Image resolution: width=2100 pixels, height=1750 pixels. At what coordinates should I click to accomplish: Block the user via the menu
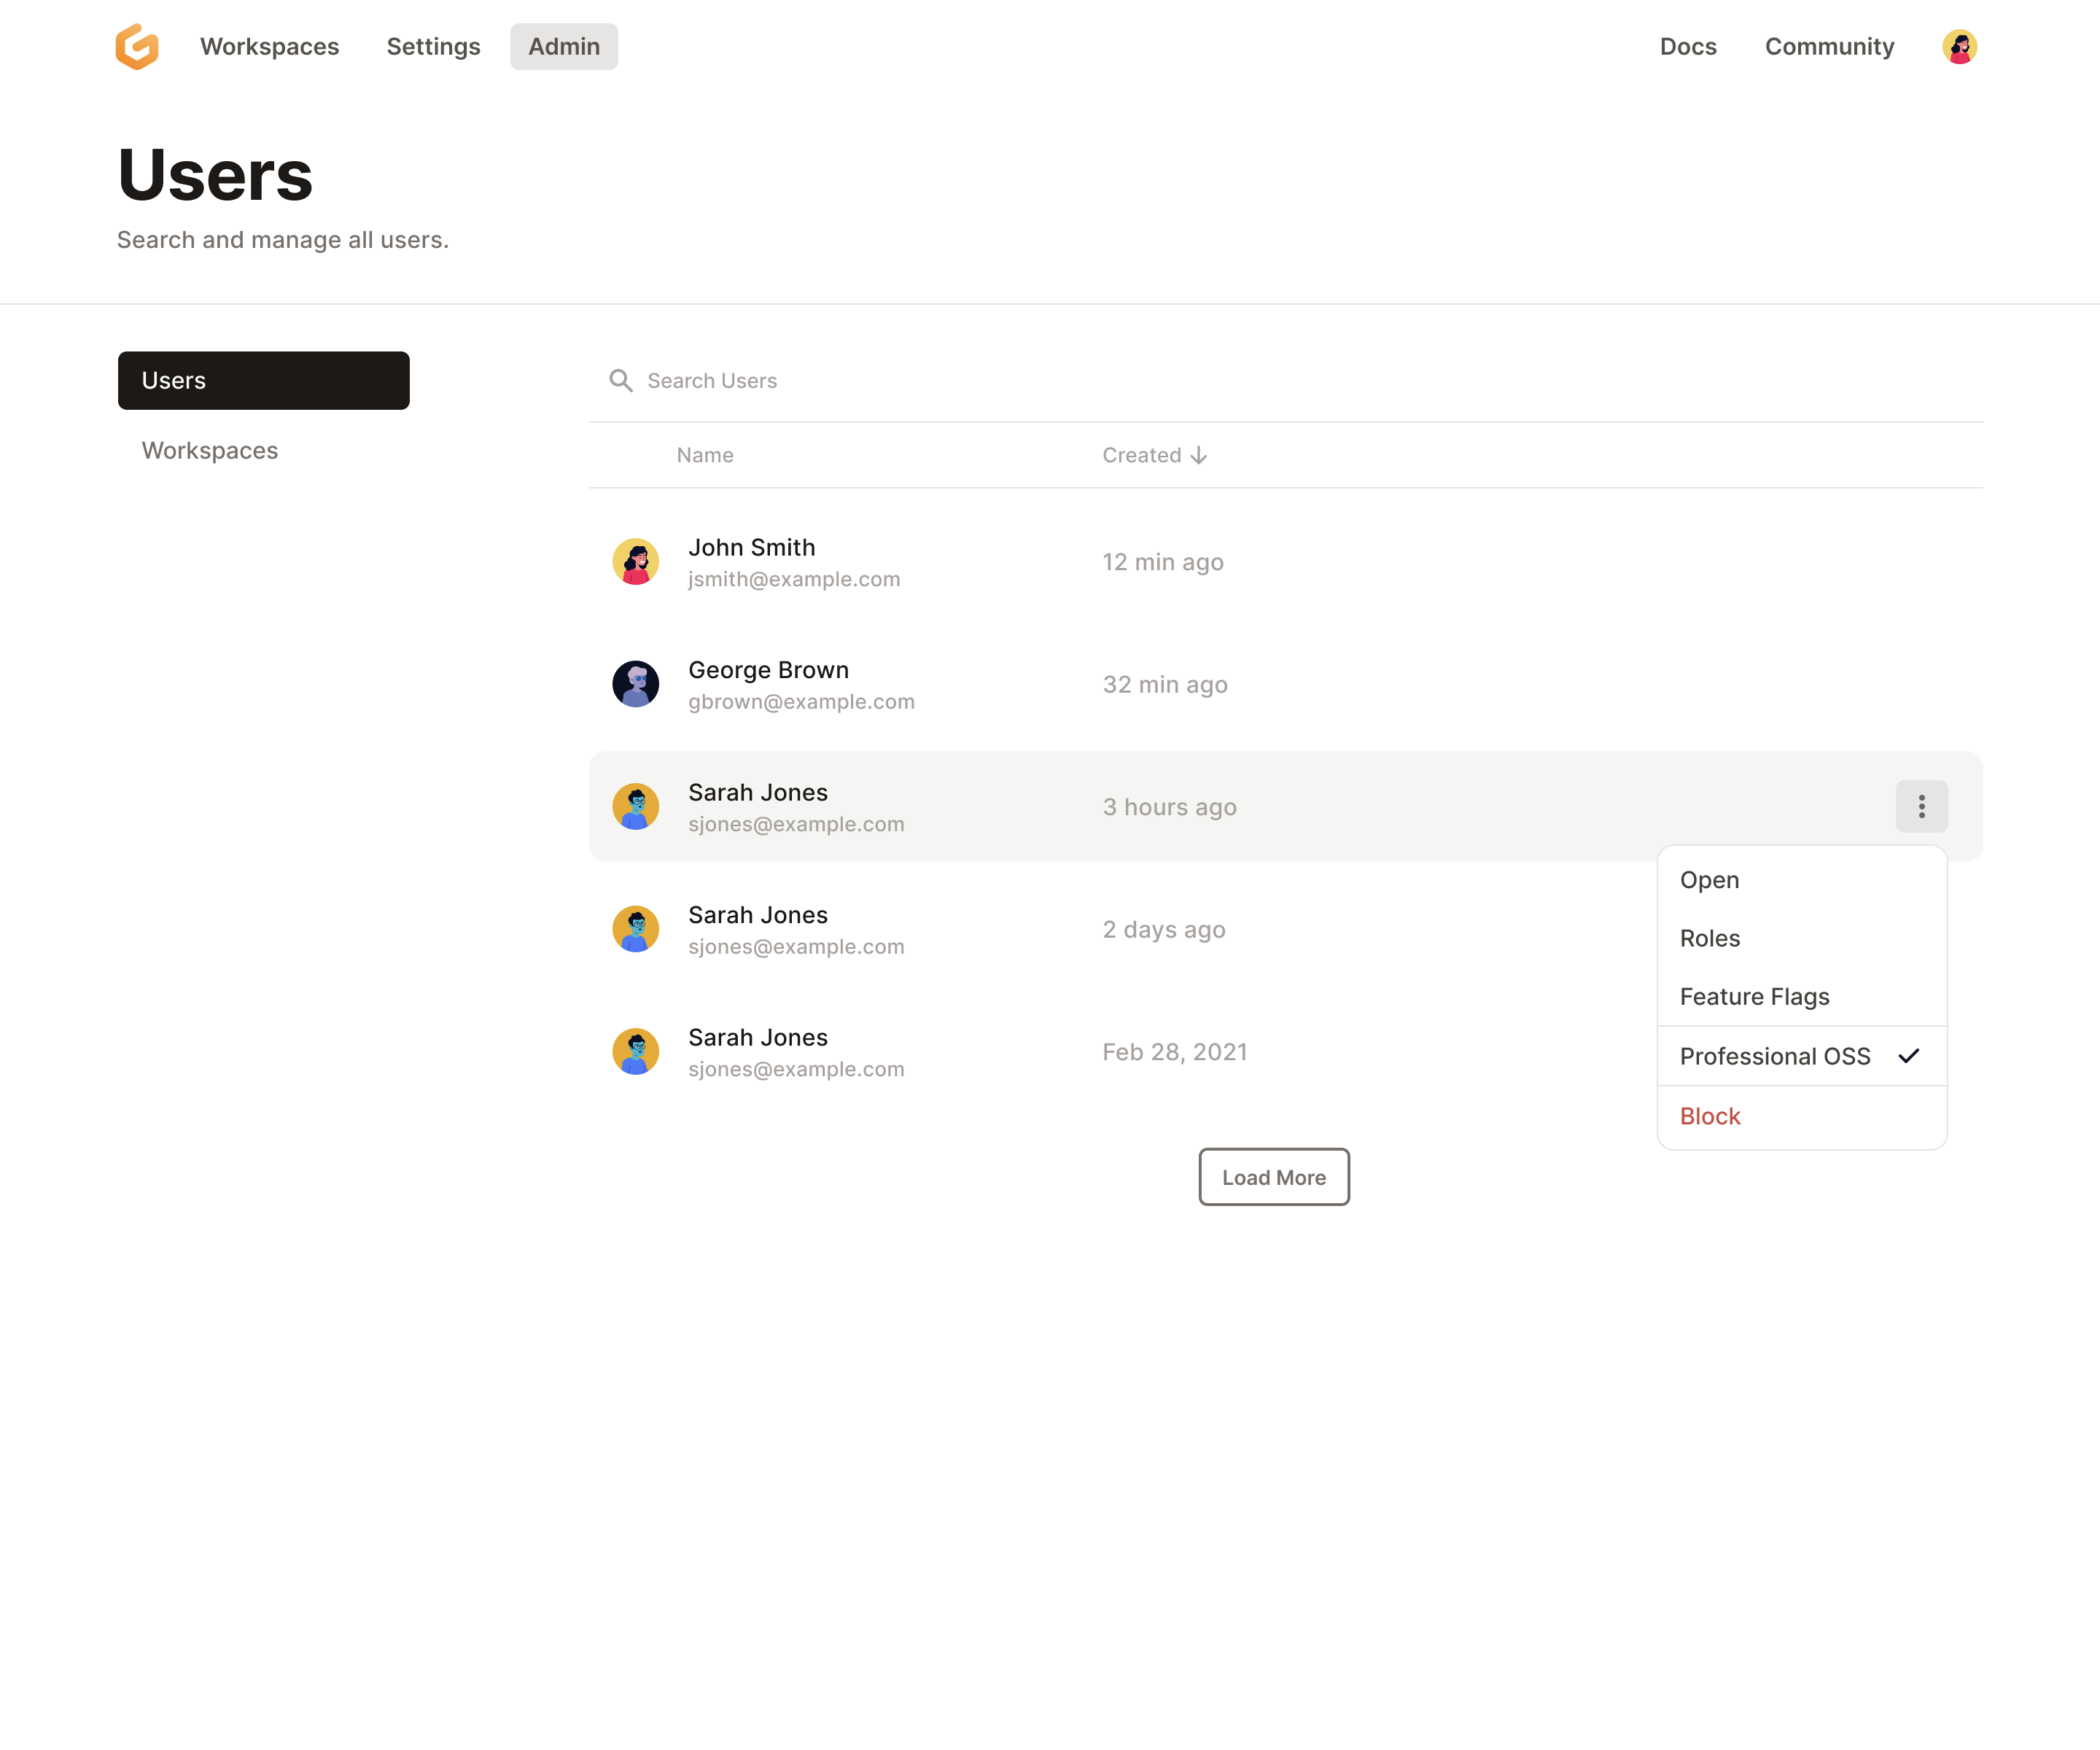[x=1802, y=1116]
